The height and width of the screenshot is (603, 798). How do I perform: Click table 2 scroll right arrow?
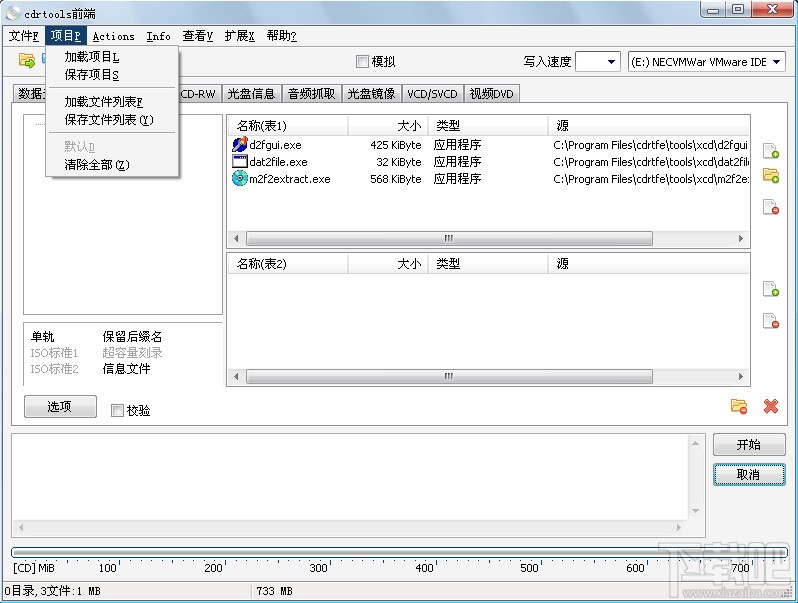(x=740, y=376)
